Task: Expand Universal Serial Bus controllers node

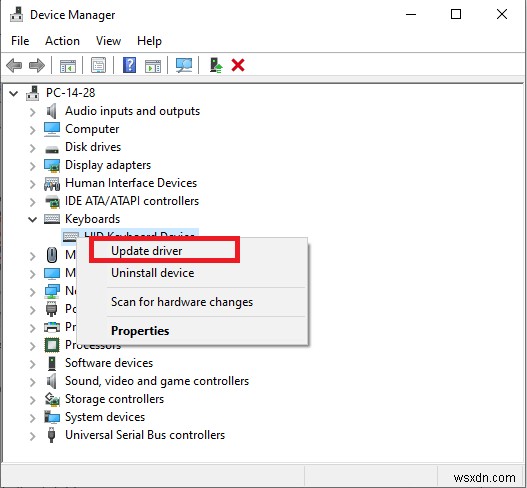Action: [33, 436]
